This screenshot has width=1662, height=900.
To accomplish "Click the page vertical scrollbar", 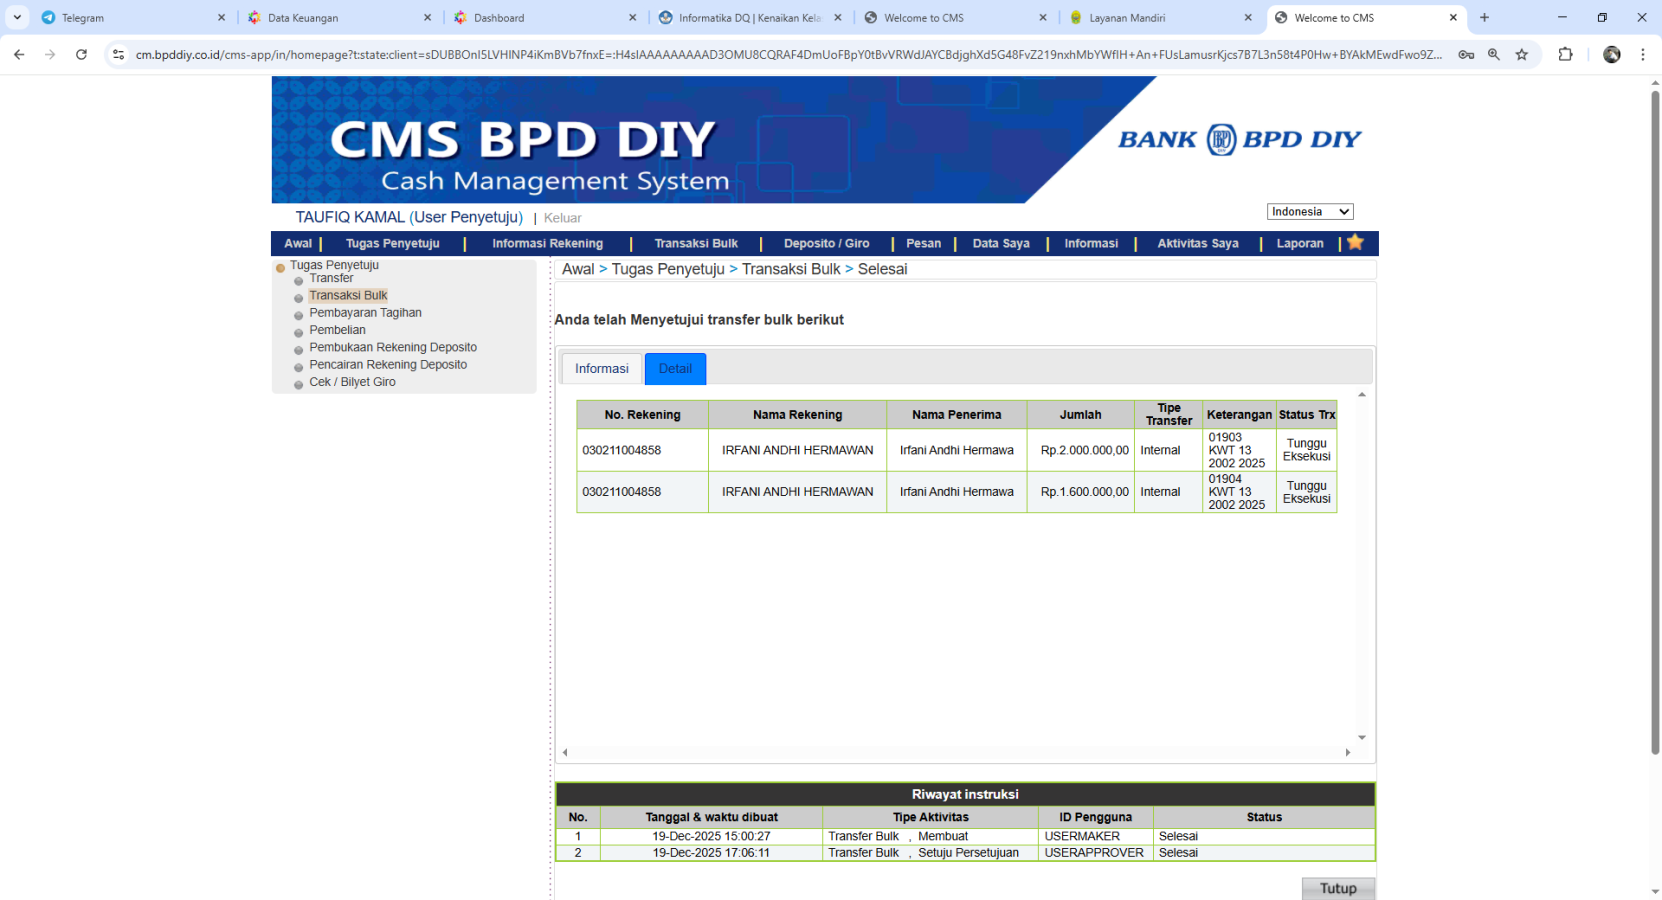I will (x=1654, y=420).
